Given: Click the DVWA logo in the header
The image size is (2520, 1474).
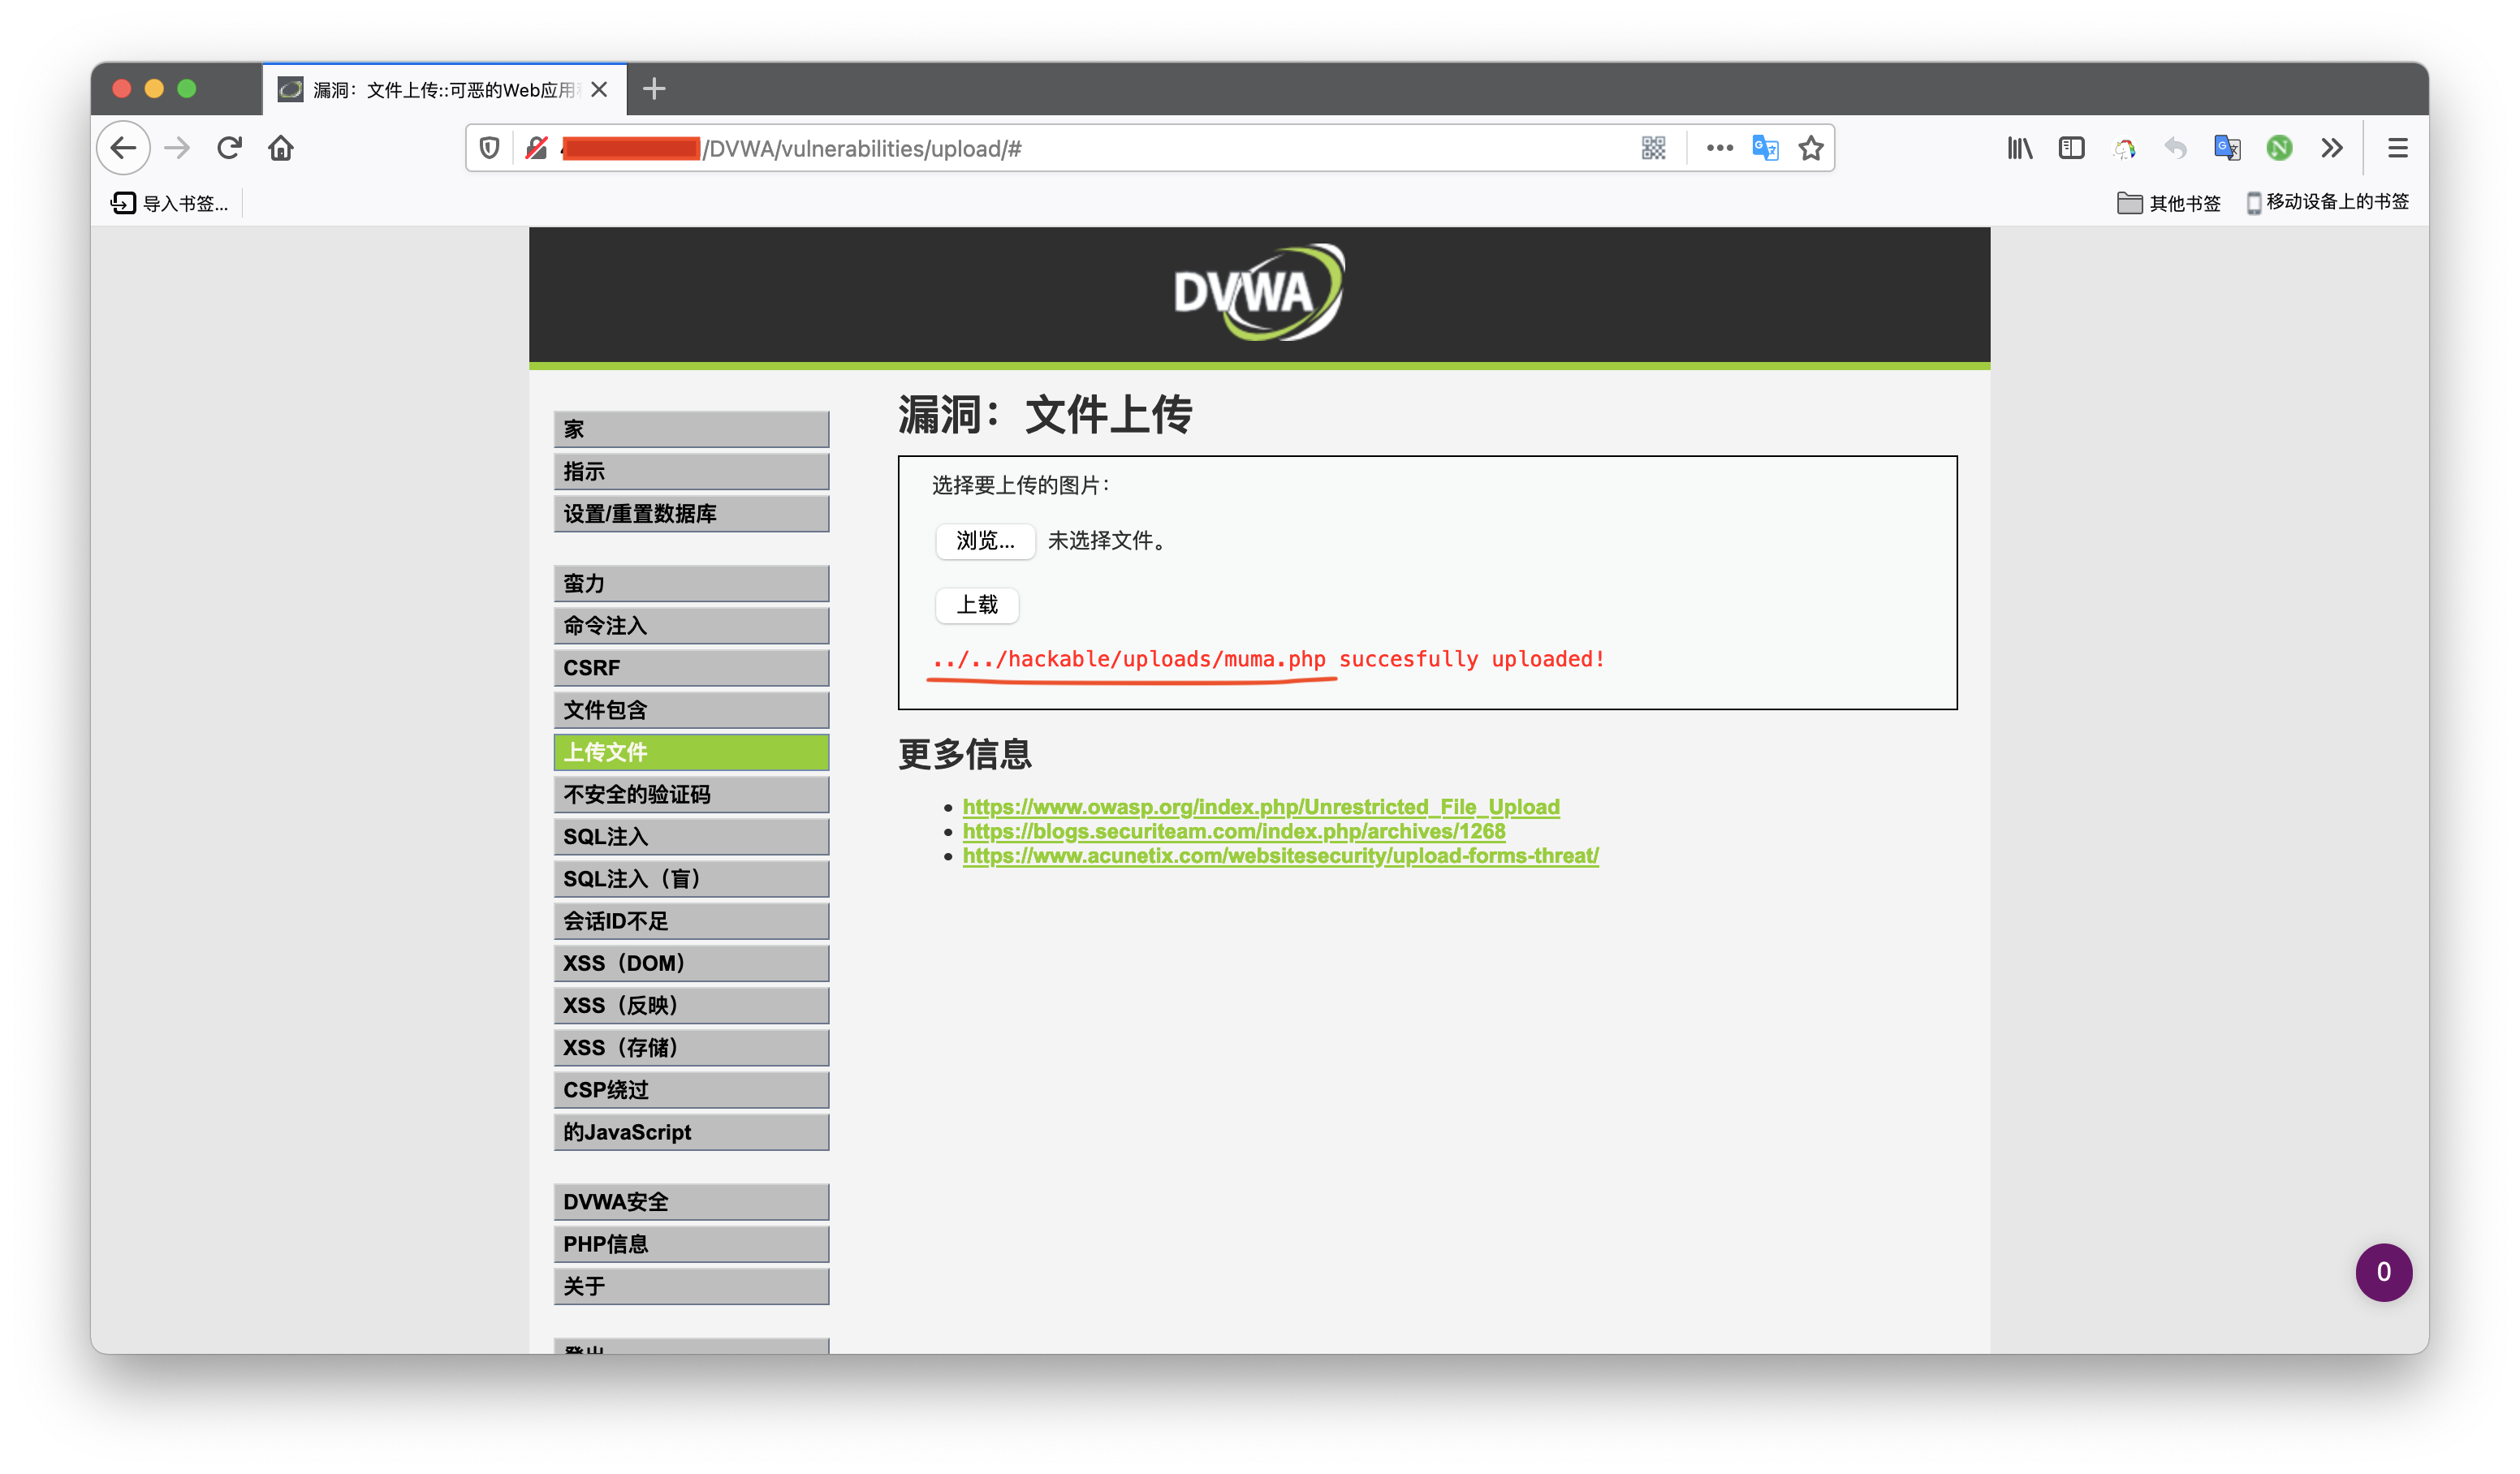Looking at the screenshot, I should (x=1259, y=293).
